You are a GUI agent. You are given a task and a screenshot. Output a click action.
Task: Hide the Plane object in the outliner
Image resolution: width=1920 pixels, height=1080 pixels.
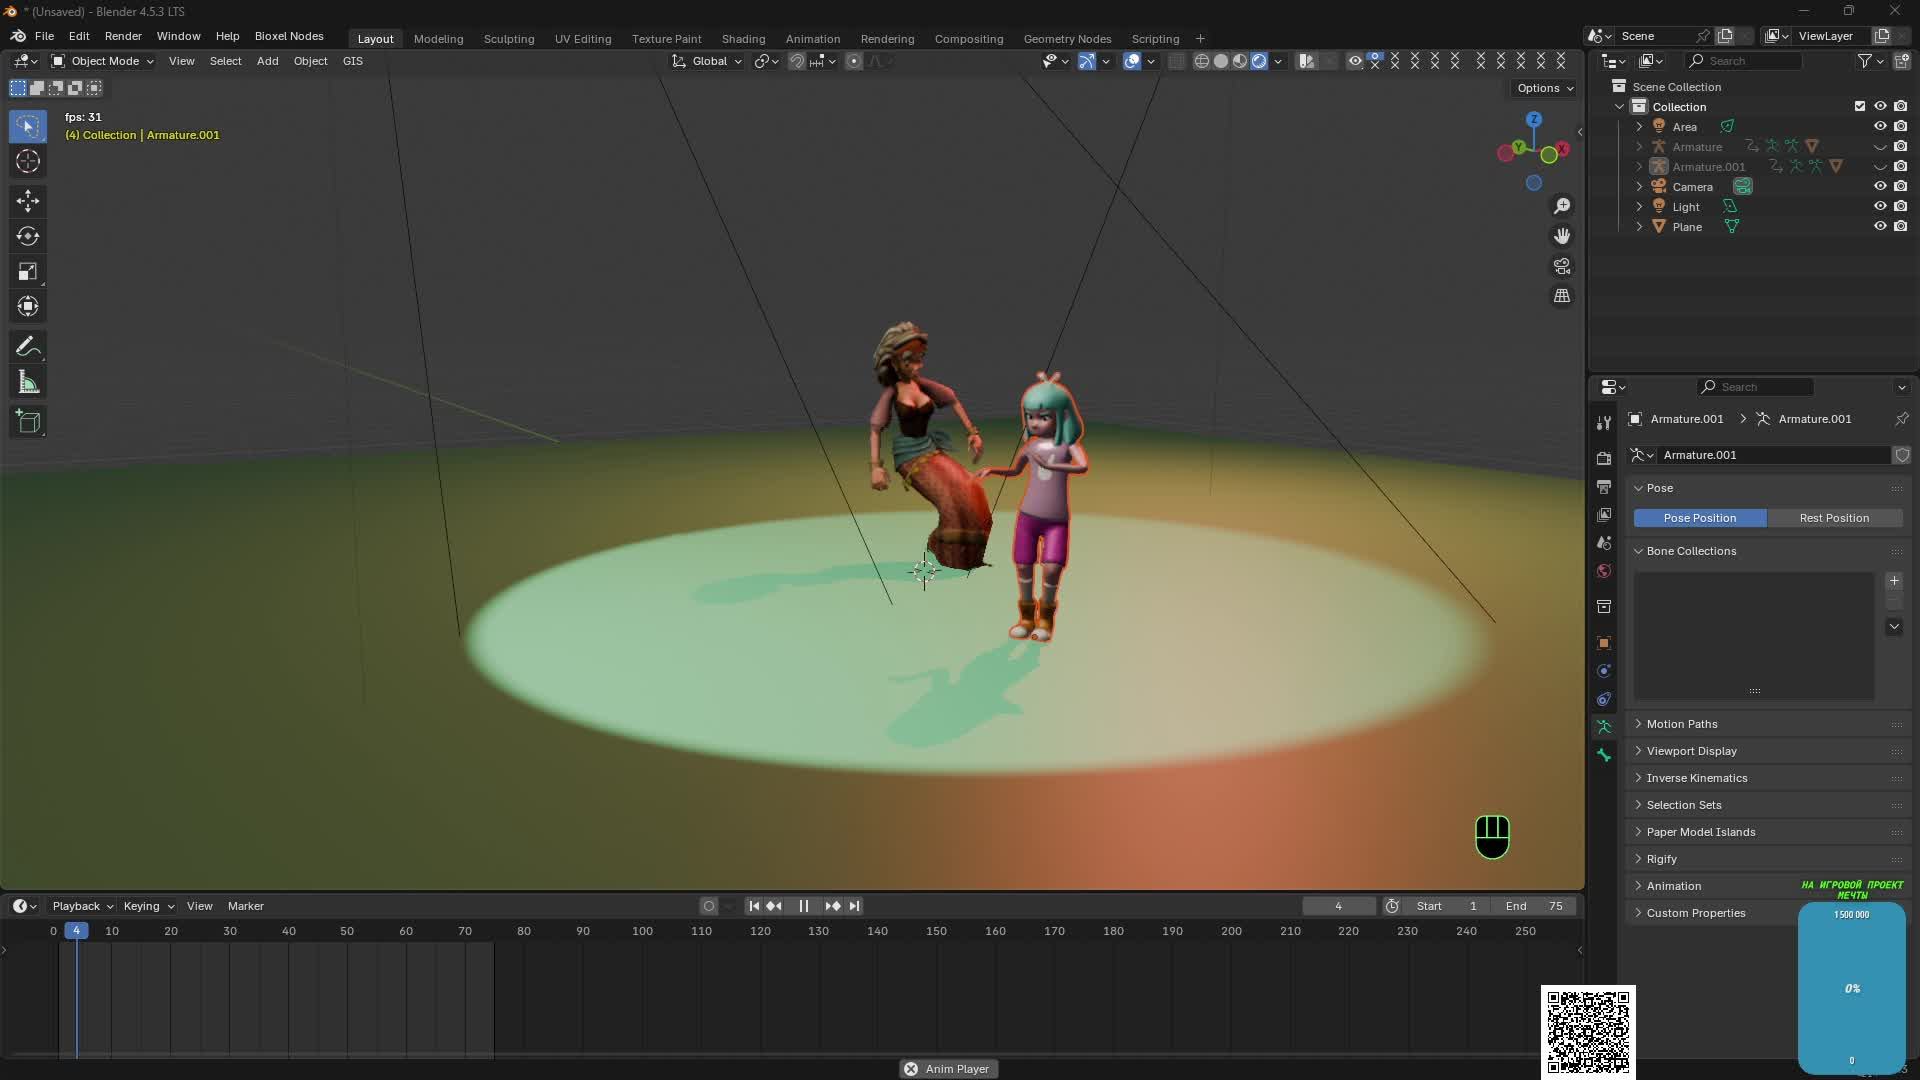1880,226
